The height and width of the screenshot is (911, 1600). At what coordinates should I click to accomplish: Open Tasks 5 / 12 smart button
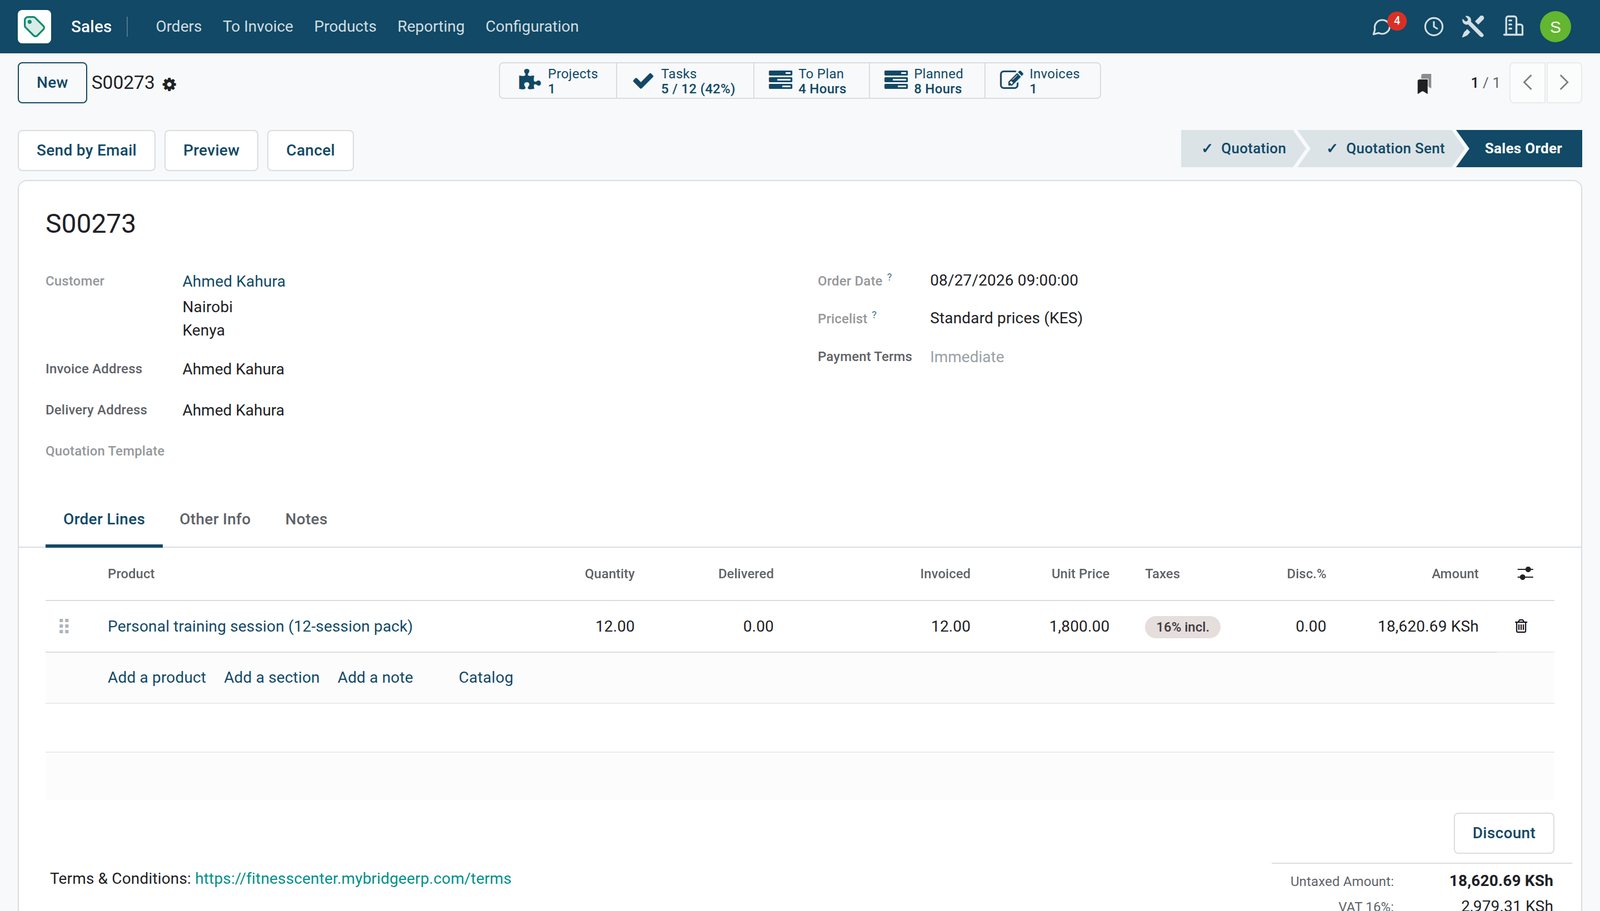click(685, 81)
